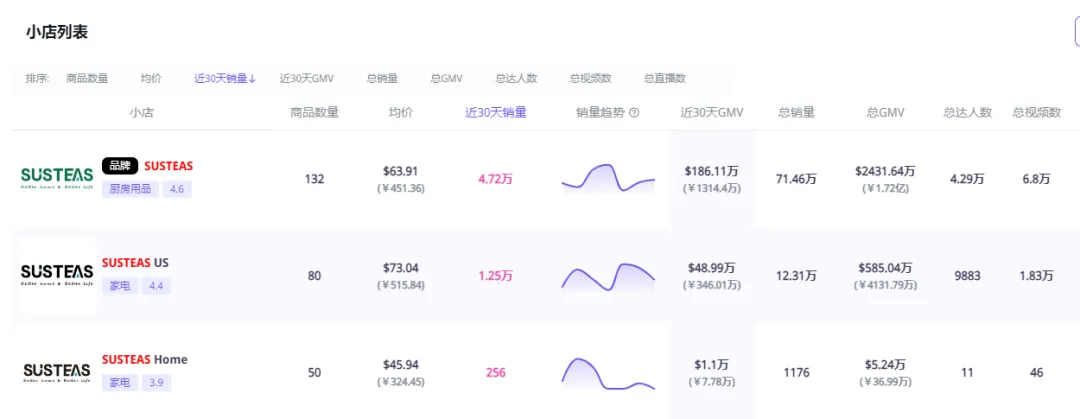
Task: Select the 1.25万 sales value
Action: pyautogui.click(x=496, y=276)
